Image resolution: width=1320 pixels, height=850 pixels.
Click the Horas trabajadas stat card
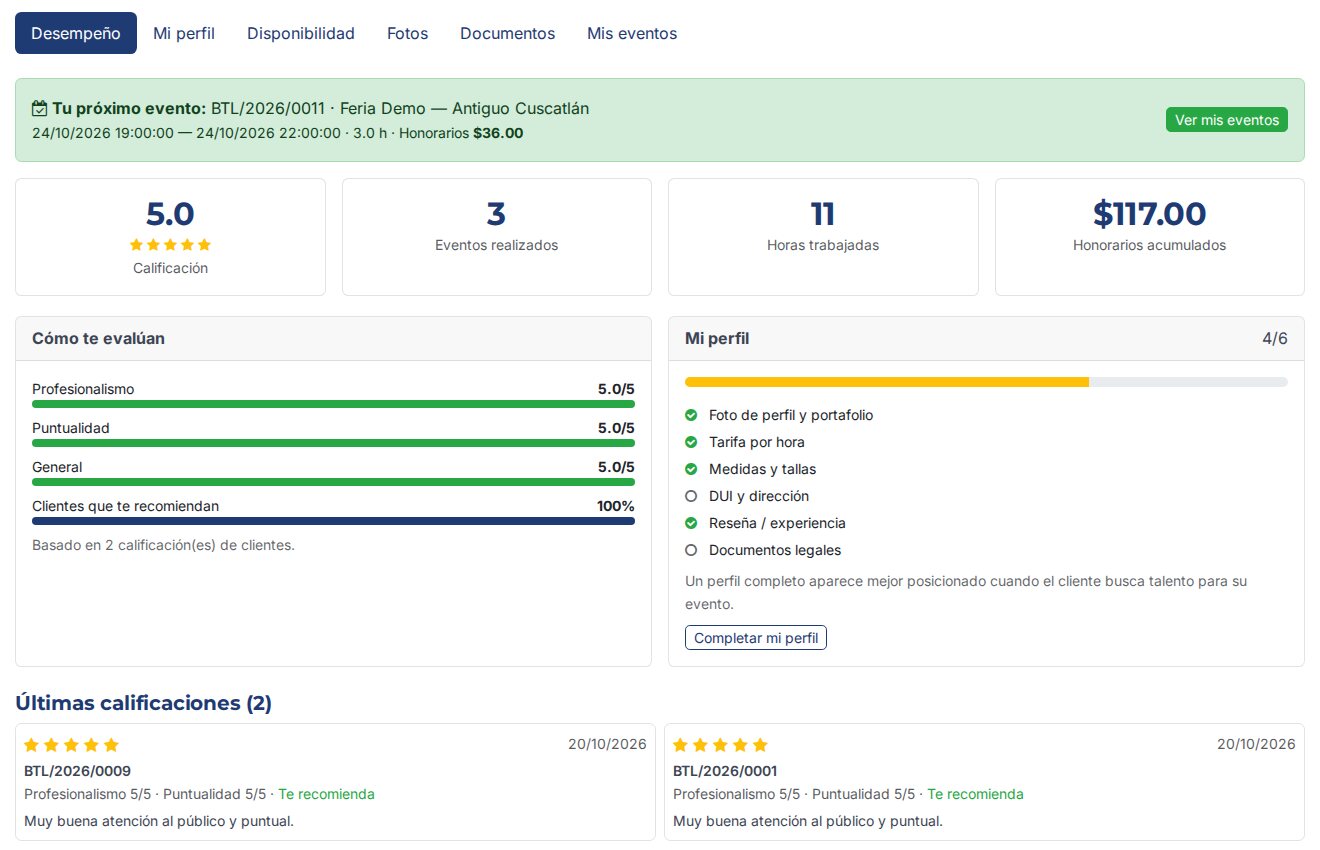click(823, 237)
